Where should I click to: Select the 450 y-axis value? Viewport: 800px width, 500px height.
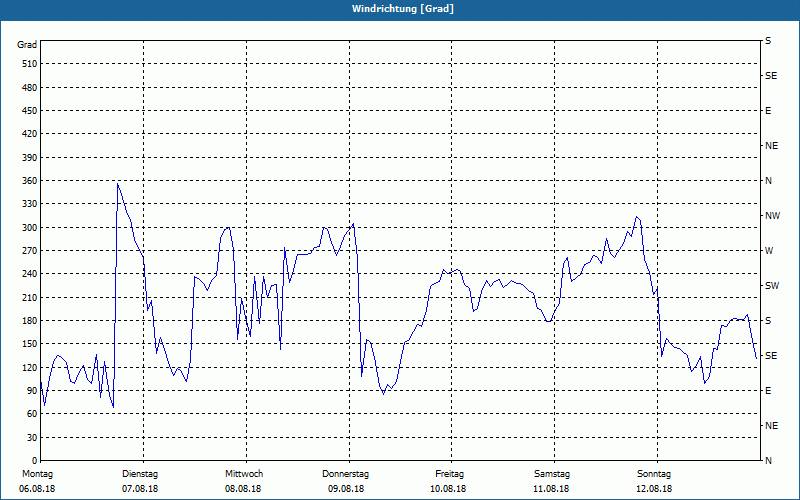click(x=30, y=111)
